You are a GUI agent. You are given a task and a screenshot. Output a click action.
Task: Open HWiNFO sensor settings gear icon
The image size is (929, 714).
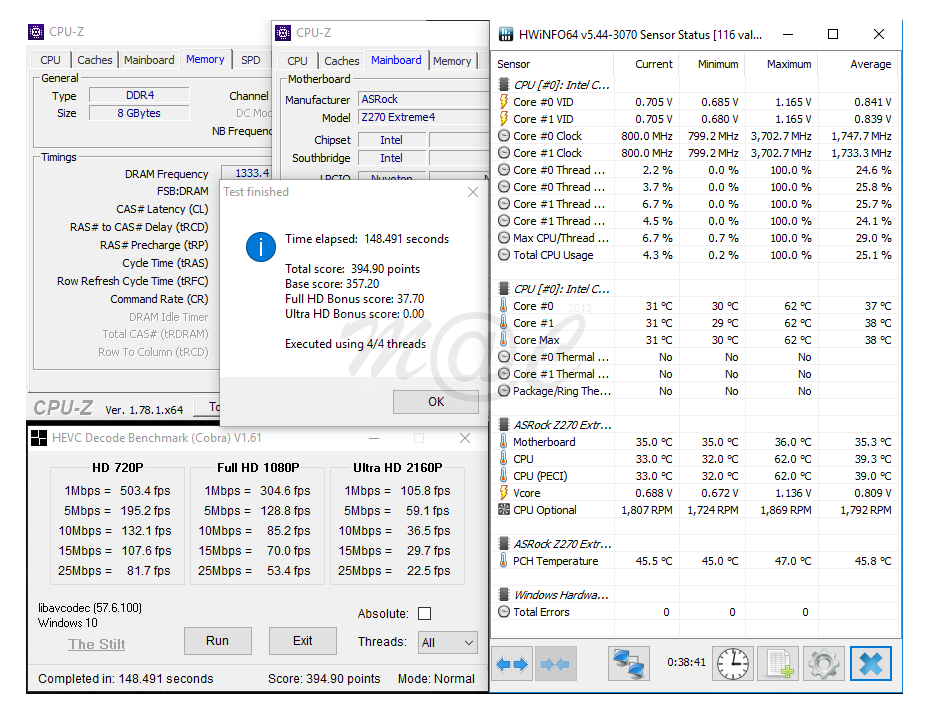pos(824,664)
